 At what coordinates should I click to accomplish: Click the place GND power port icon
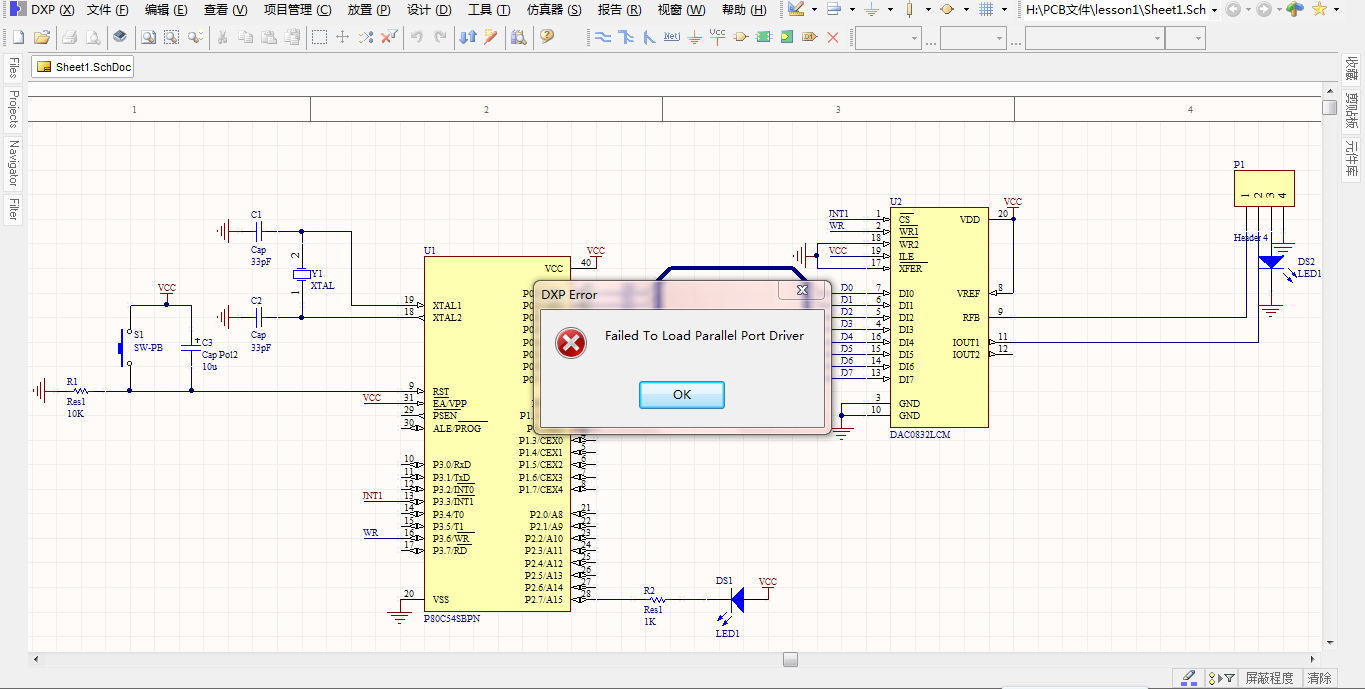click(x=694, y=37)
